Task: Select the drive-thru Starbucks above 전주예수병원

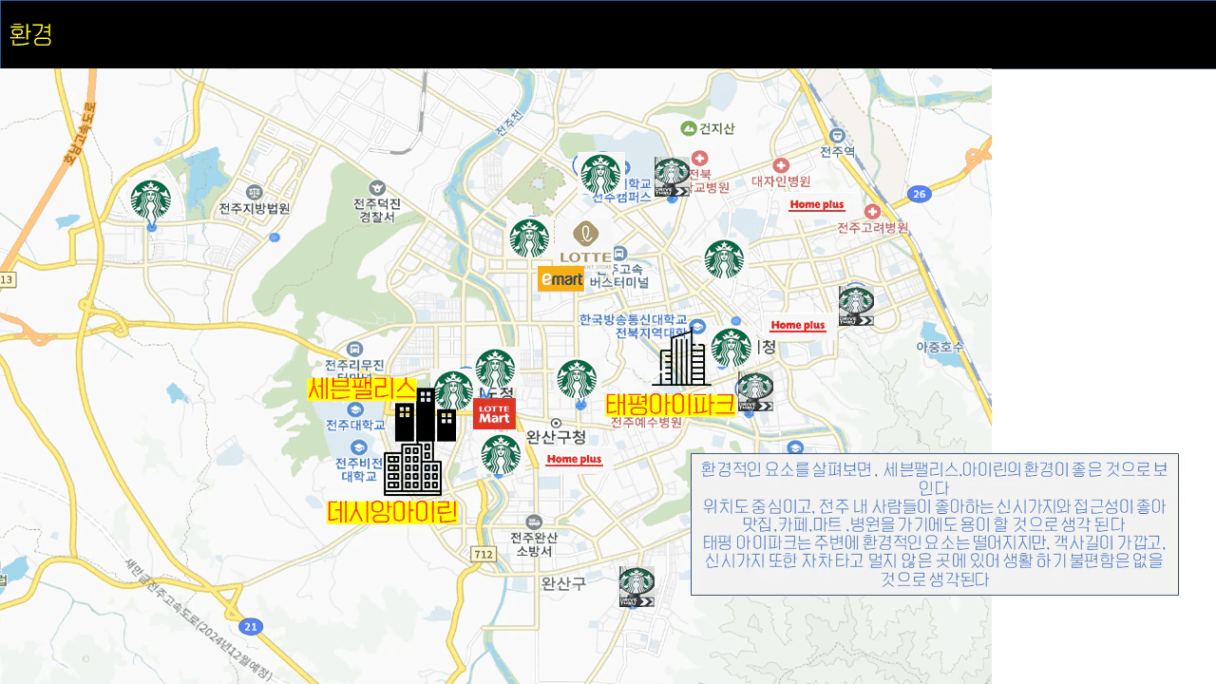Action: [x=755, y=391]
